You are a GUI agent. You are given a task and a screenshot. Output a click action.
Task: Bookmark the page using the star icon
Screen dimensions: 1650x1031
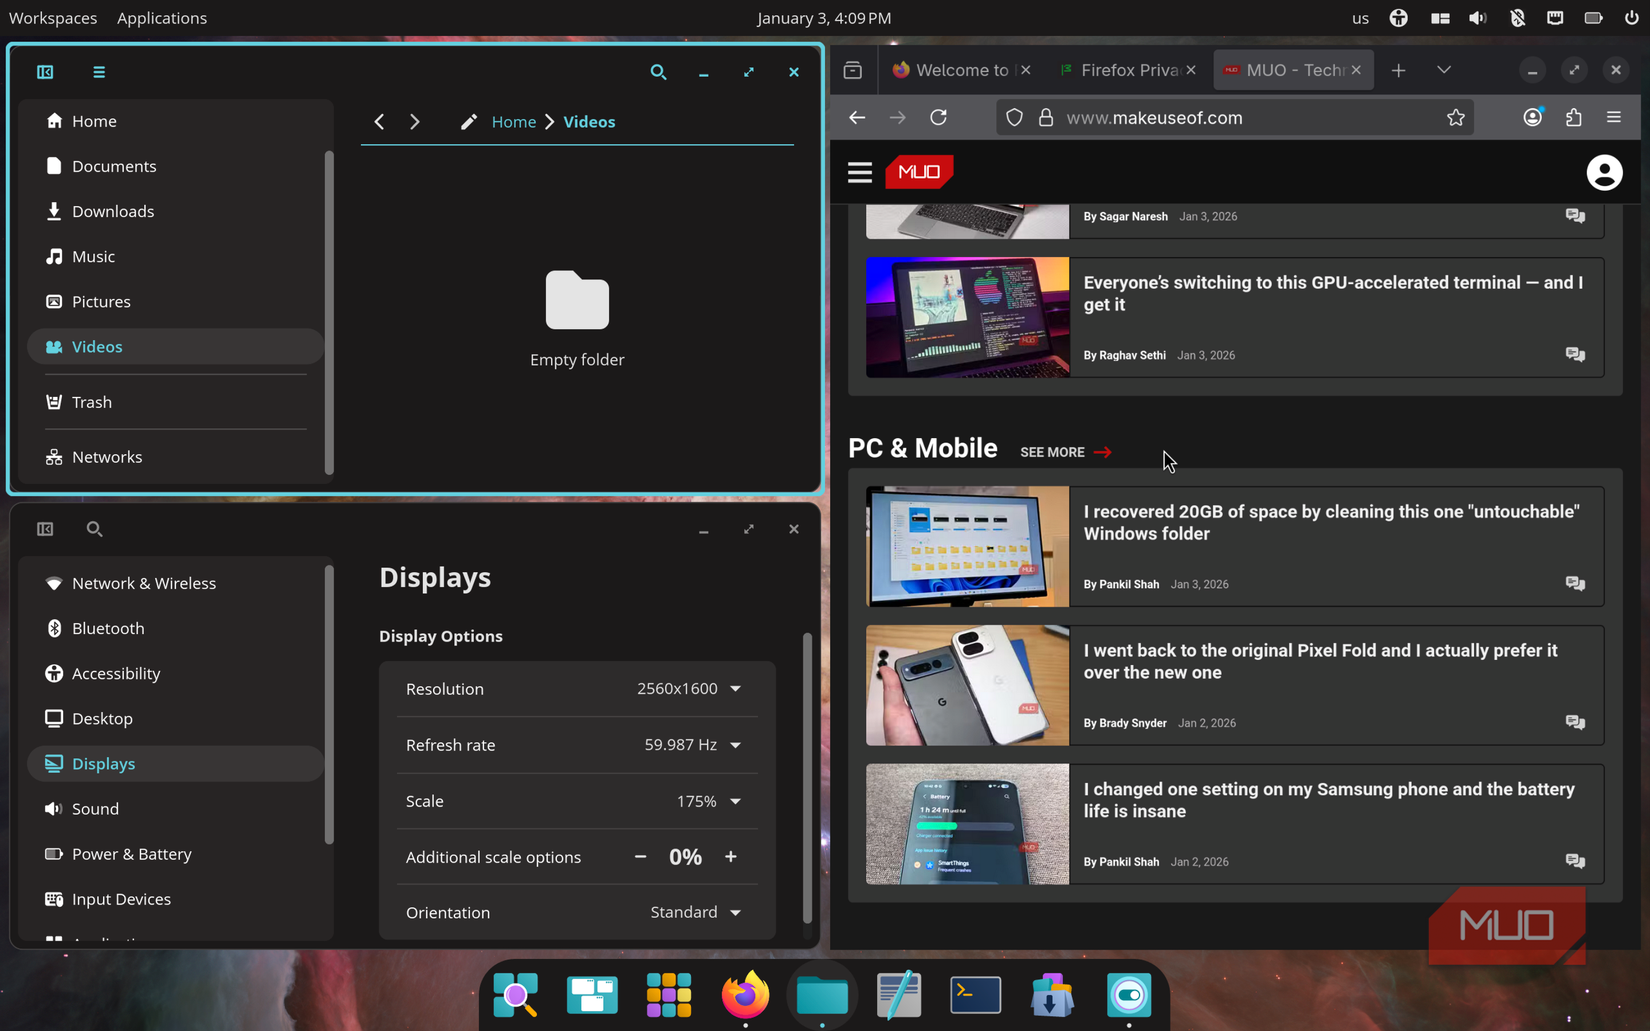pos(1456,117)
